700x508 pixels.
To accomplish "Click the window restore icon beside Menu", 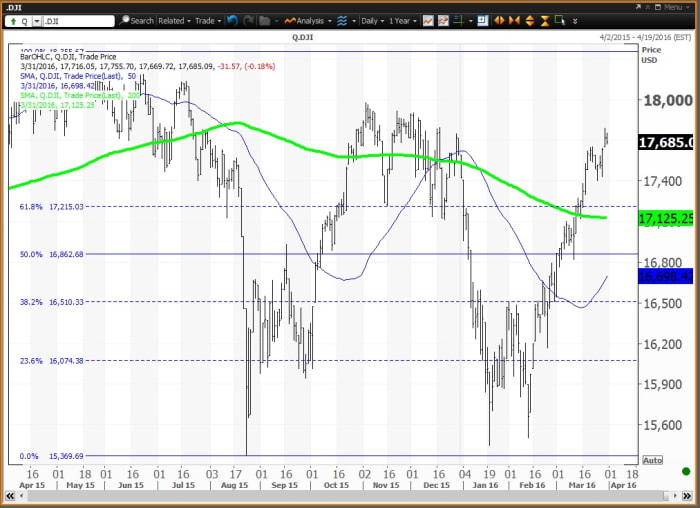I will coord(658,7).
